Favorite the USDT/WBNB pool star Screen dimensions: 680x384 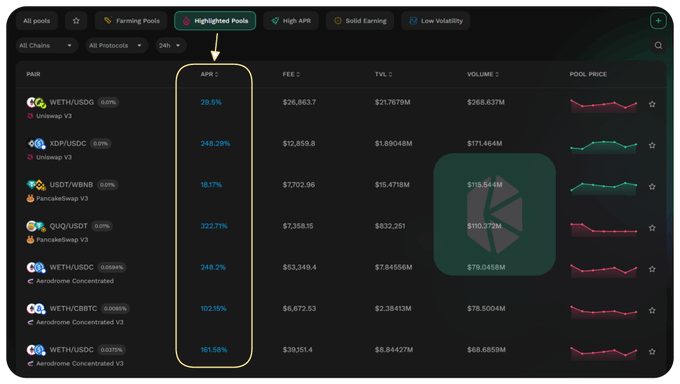(652, 187)
